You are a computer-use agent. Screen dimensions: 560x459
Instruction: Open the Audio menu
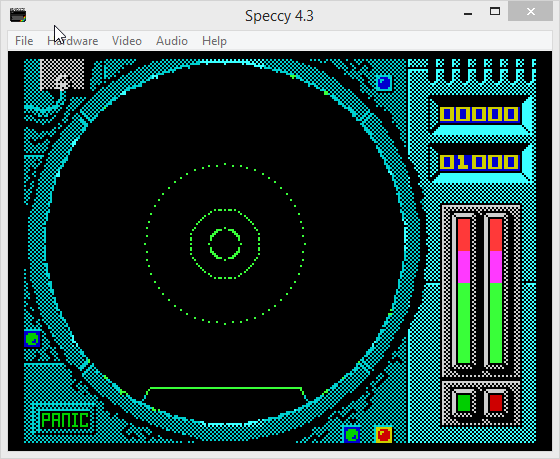tap(172, 41)
